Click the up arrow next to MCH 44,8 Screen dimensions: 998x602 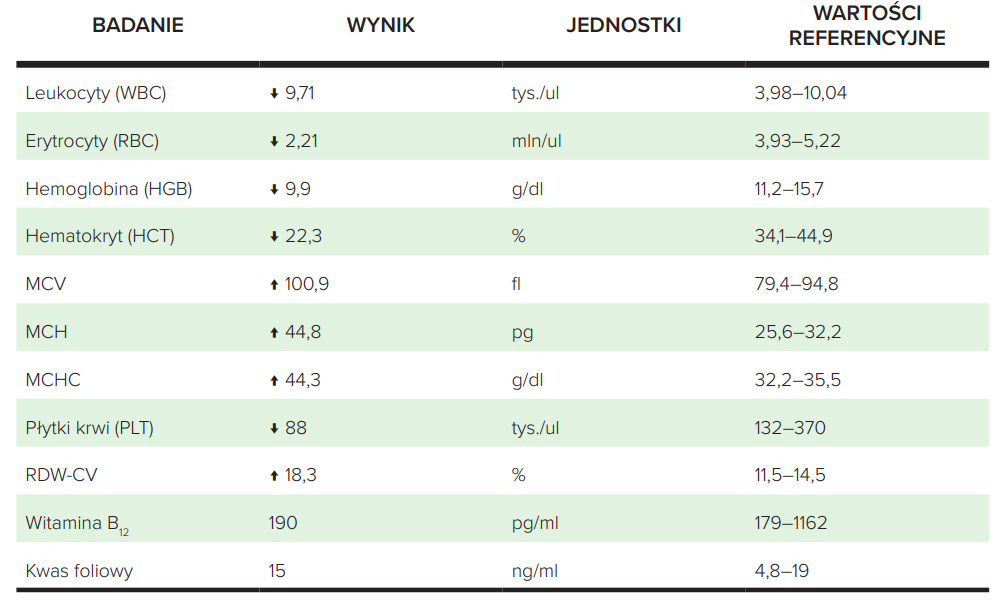pyautogui.click(x=274, y=333)
